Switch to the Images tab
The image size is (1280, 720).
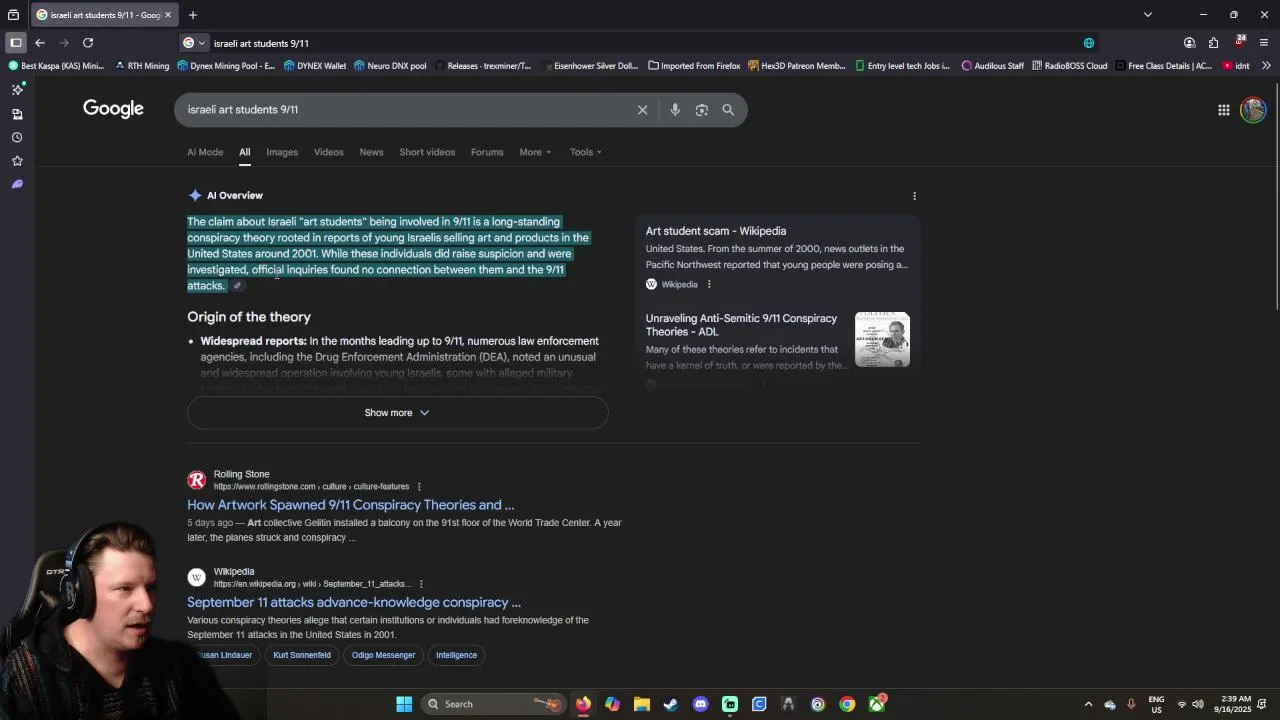click(282, 152)
